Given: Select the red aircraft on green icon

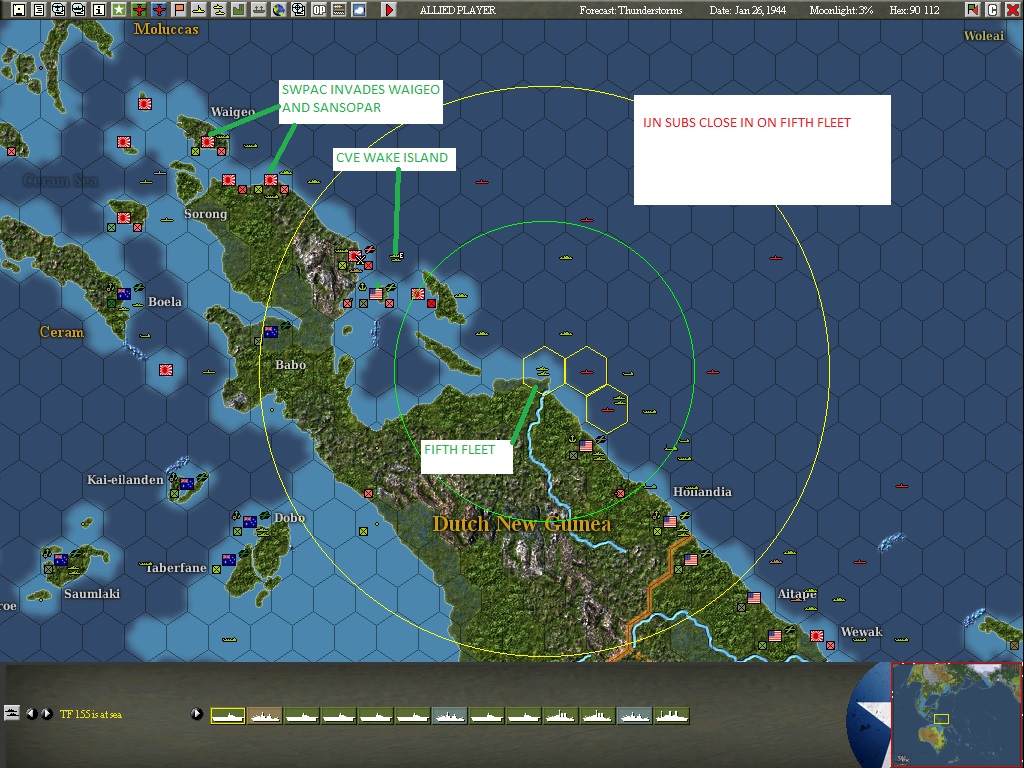Looking at the screenshot, I should tap(139, 10).
